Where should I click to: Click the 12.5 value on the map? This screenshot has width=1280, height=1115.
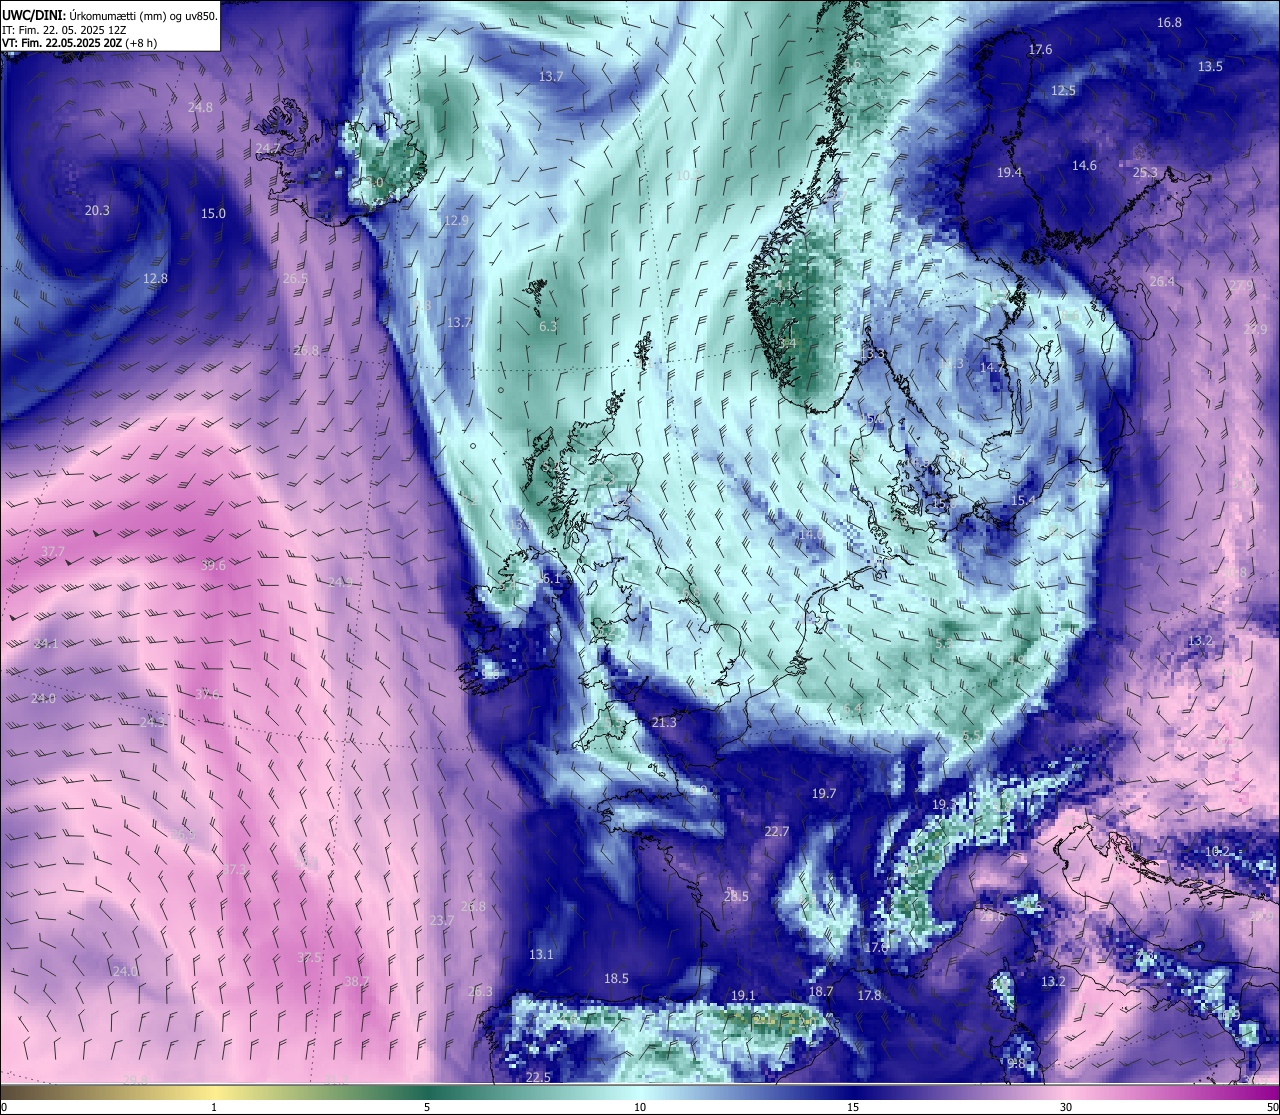(1063, 91)
